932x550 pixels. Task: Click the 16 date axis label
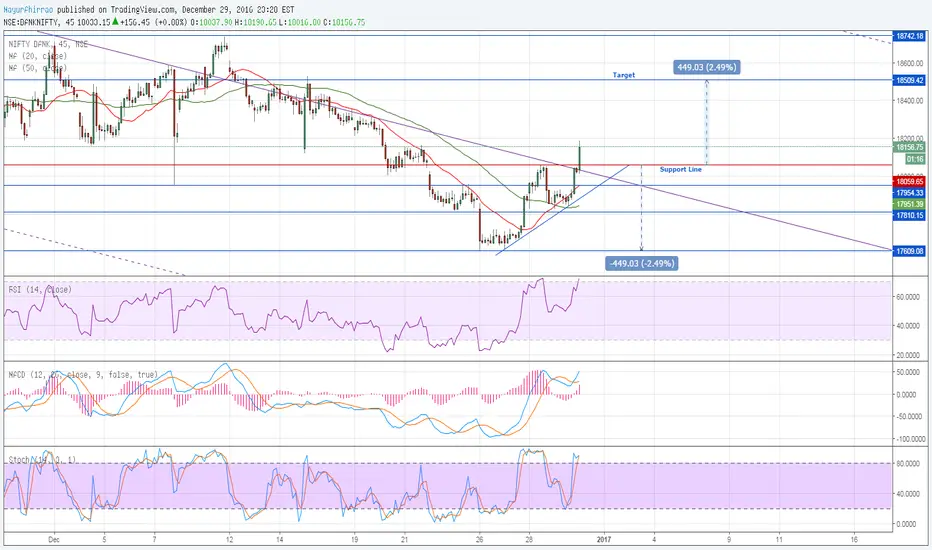coord(854,540)
